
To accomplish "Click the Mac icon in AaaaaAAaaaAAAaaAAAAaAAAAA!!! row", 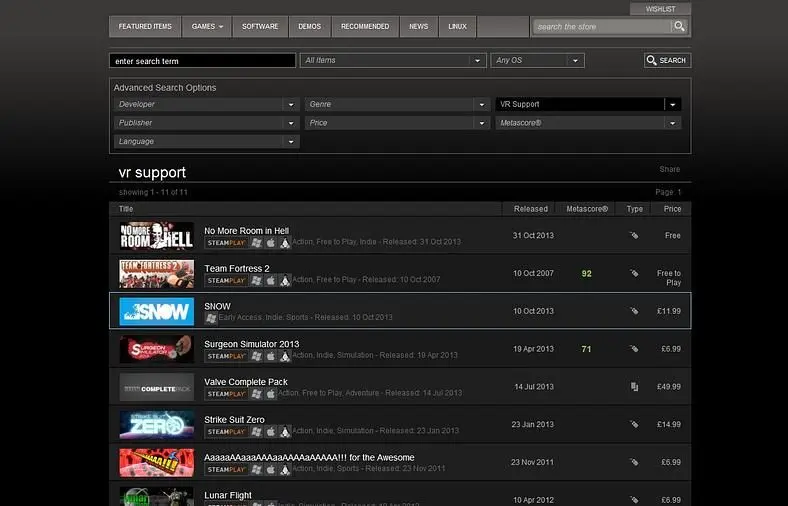I will coord(270,469).
